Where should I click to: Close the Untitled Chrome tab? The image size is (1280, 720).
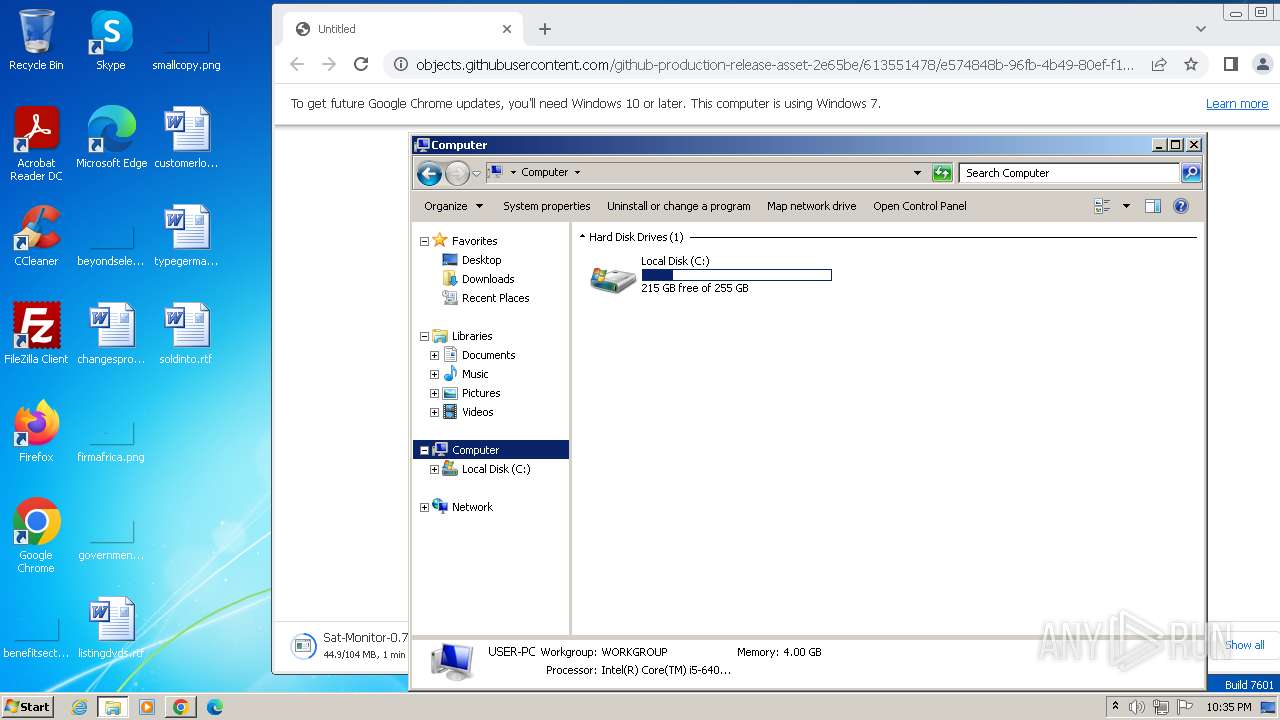507,29
